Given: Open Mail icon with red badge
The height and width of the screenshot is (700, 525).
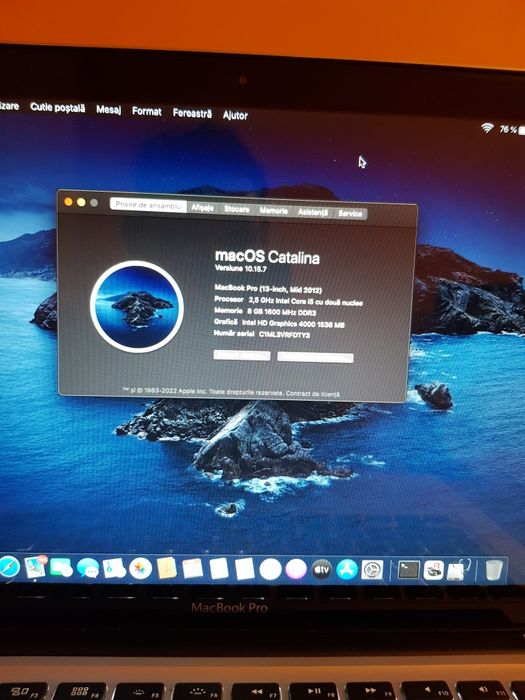Looking at the screenshot, I should coord(35,567).
